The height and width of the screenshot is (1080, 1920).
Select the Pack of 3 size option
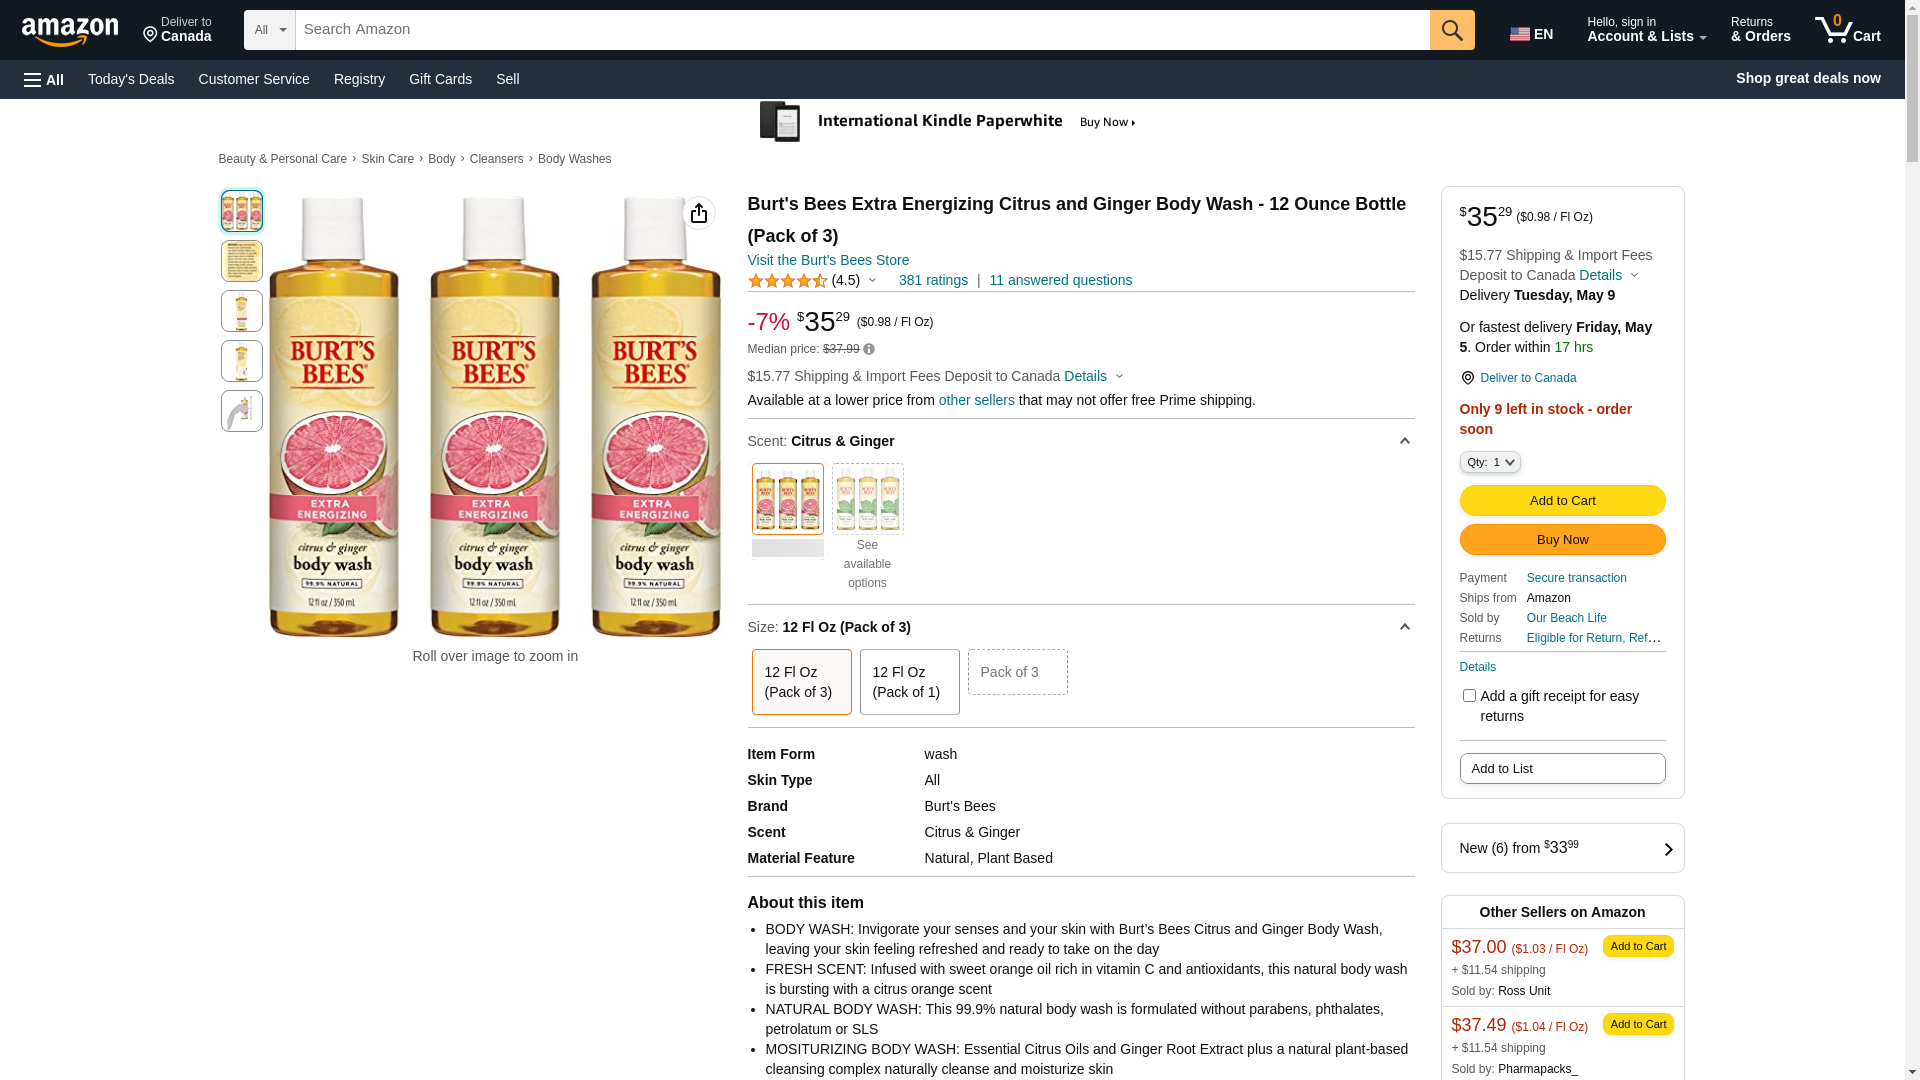1017,672
